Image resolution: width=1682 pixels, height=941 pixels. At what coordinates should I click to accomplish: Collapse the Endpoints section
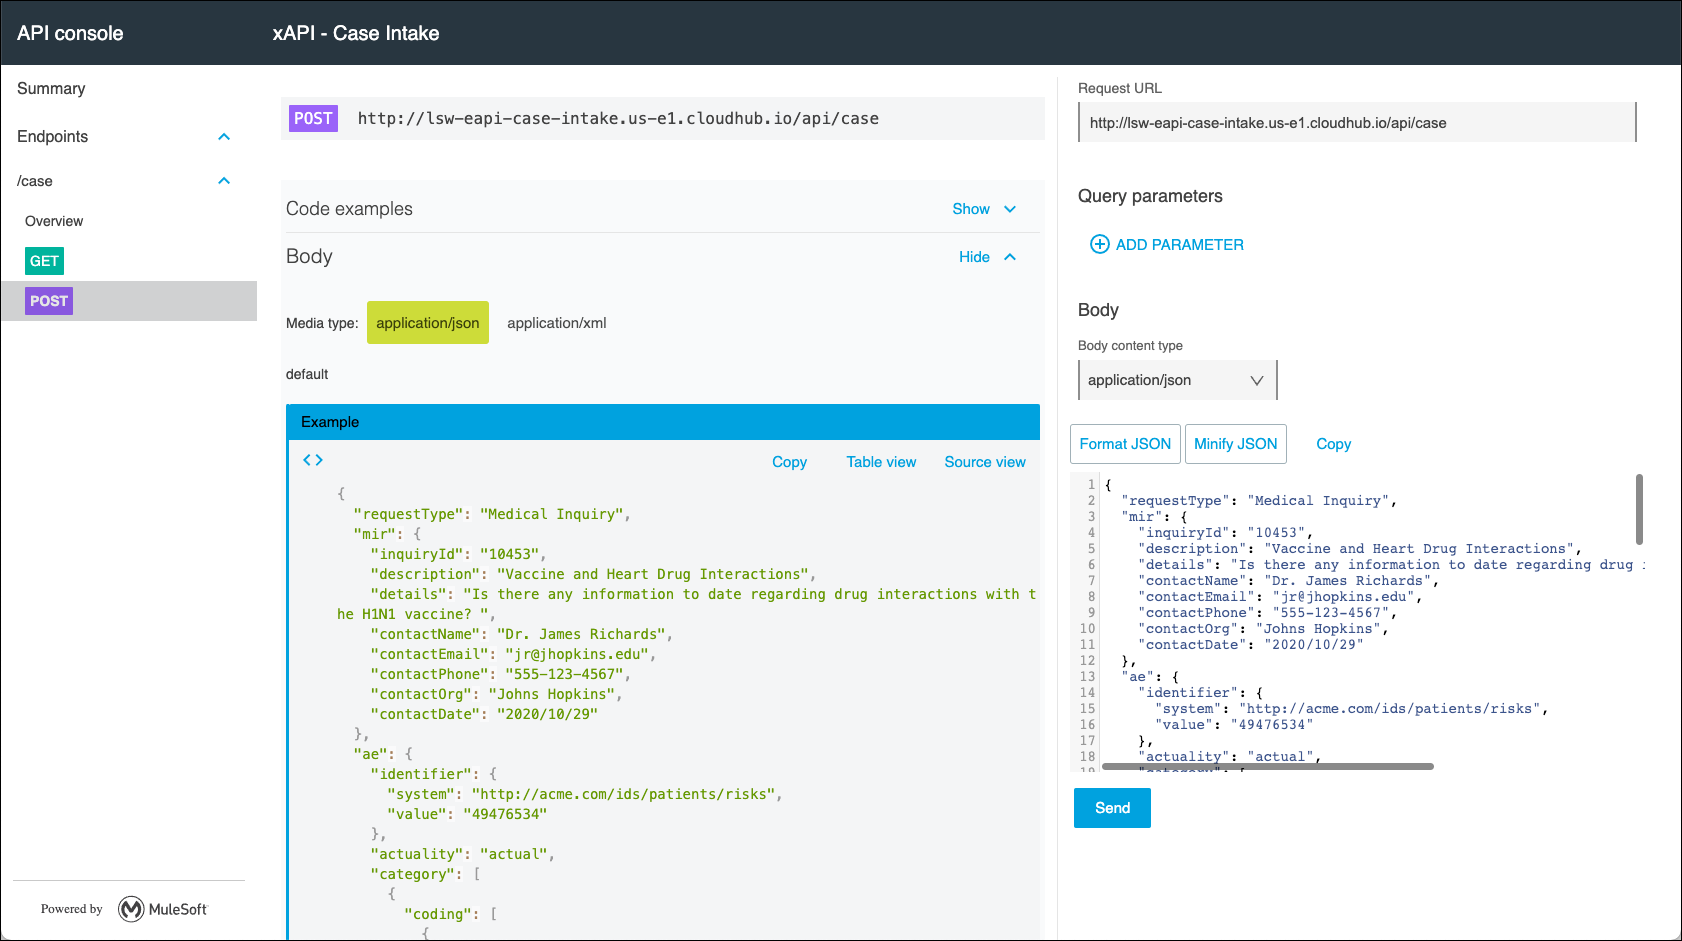point(223,136)
